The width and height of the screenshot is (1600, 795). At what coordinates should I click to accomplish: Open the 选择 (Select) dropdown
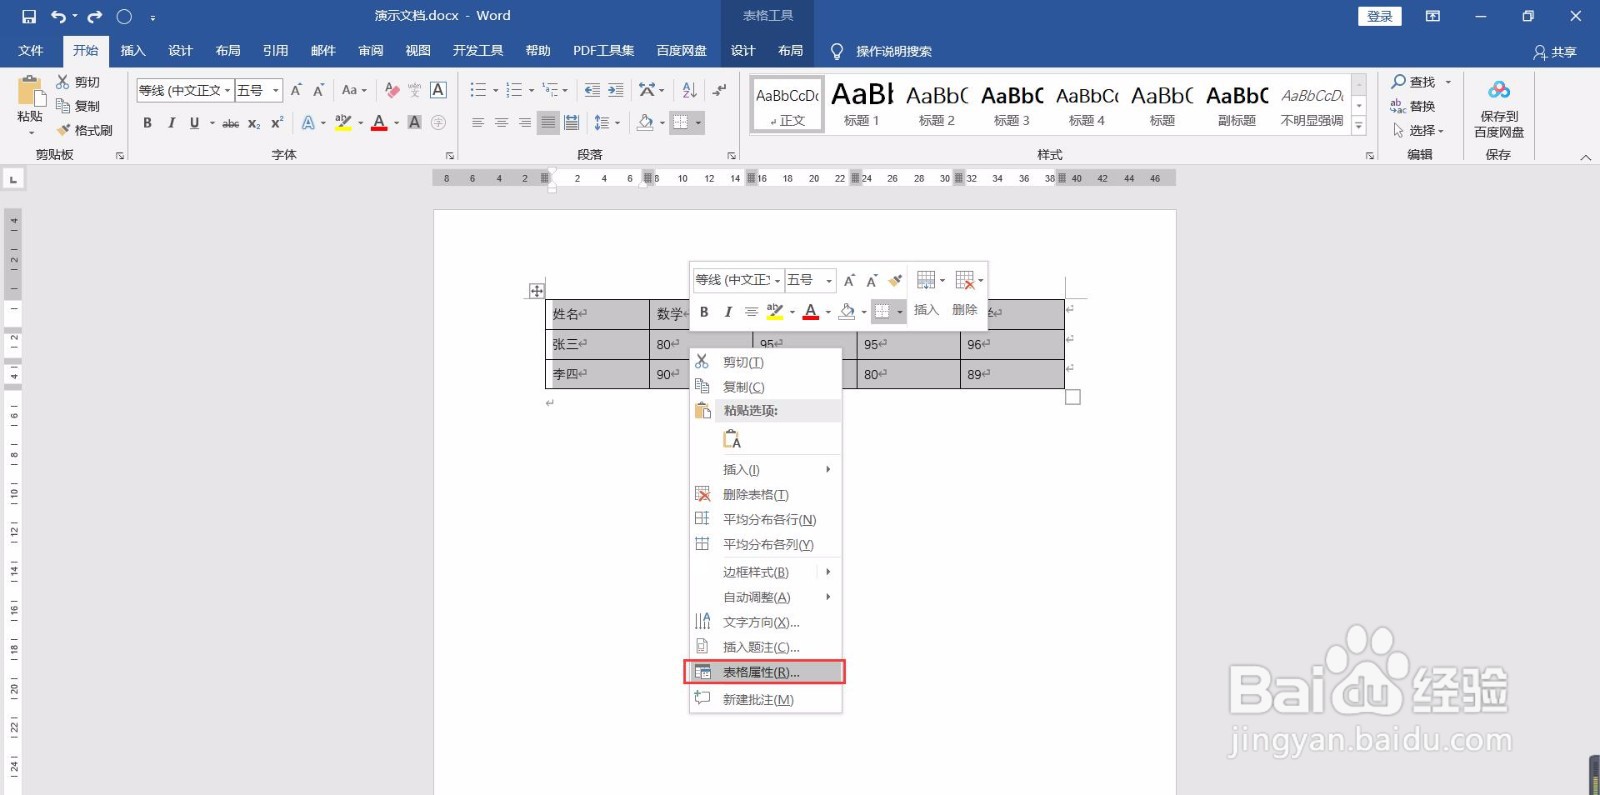pos(1418,130)
